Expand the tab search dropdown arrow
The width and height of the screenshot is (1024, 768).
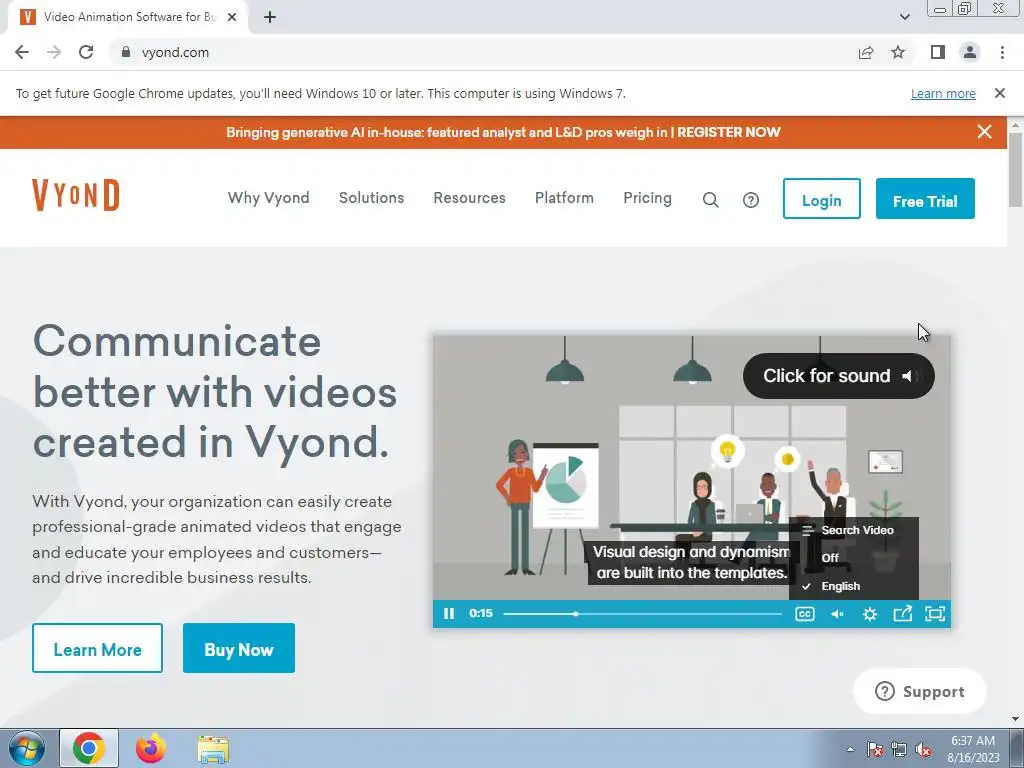pos(904,17)
